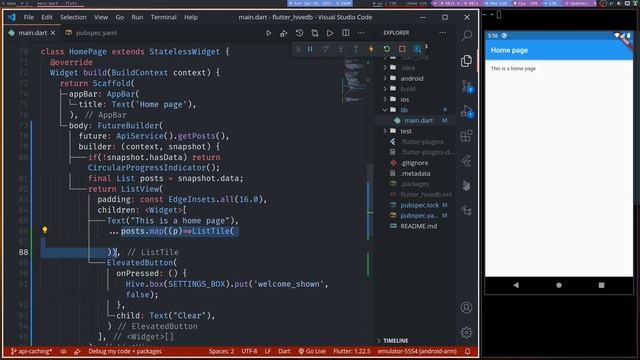
Task: Open the Terminal menu
Action: pyautogui.click(x=164, y=17)
